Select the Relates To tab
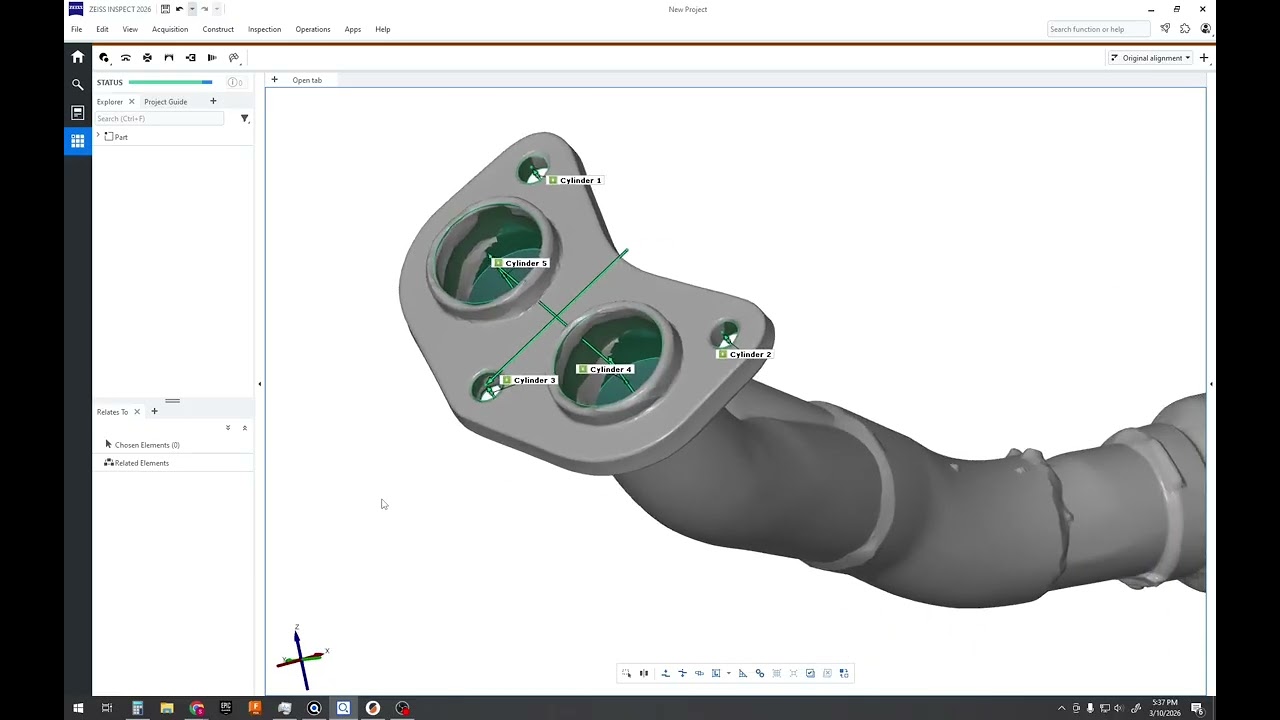Image resolution: width=1280 pixels, height=720 pixels. pyautogui.click(x=112, y=412)
